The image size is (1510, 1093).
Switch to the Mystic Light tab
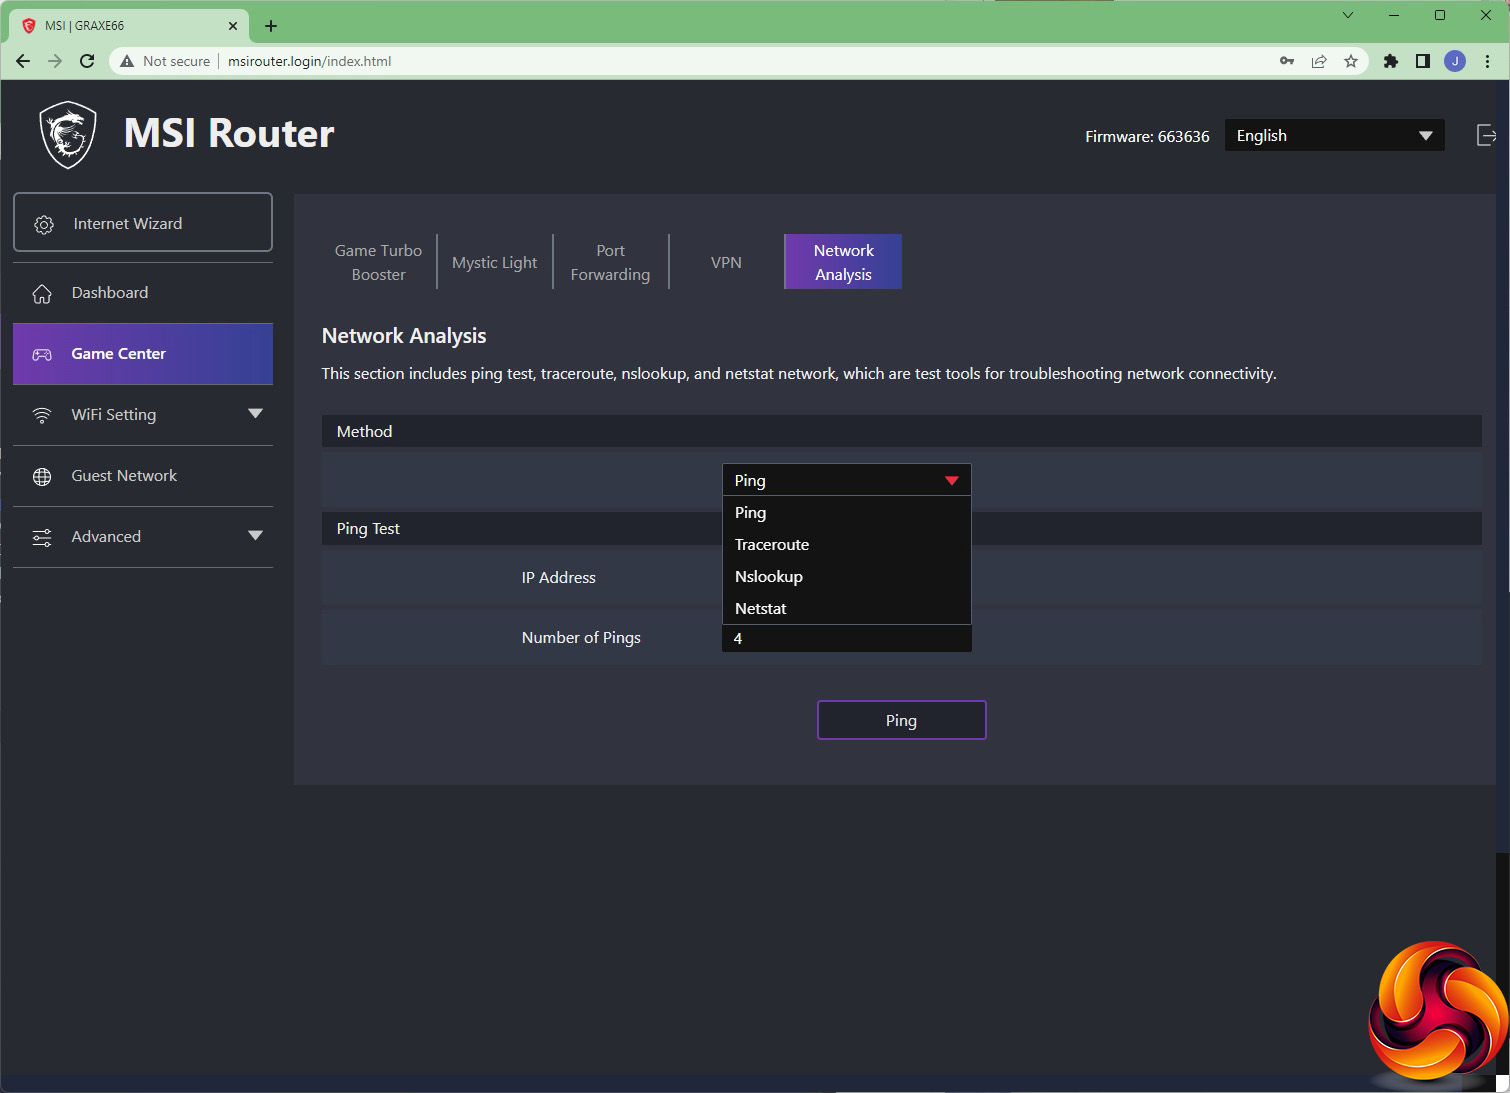(495, 262)
